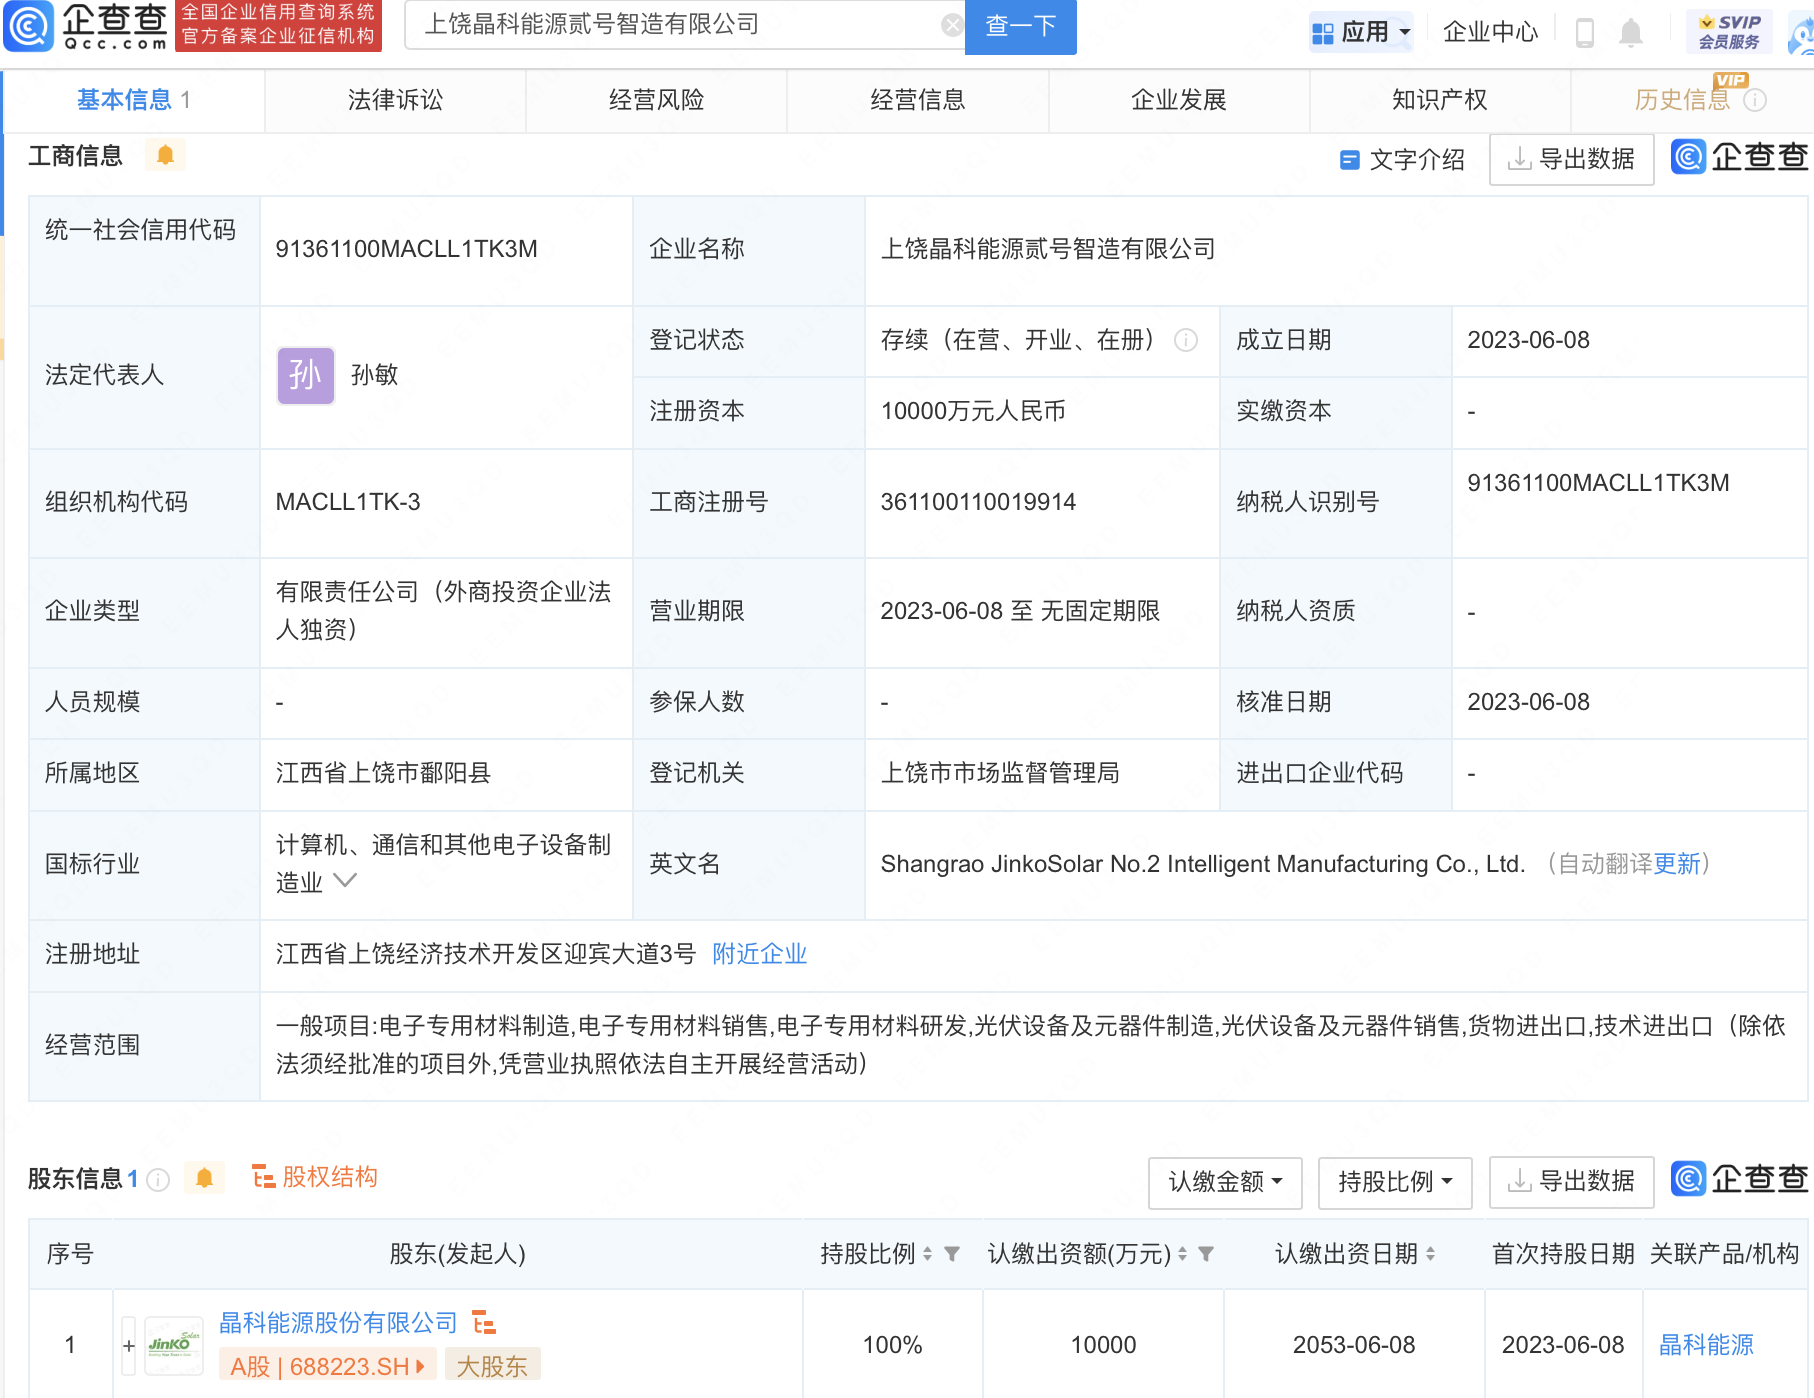Switch to 历史信息 VIP tab

click(1682, 100)
